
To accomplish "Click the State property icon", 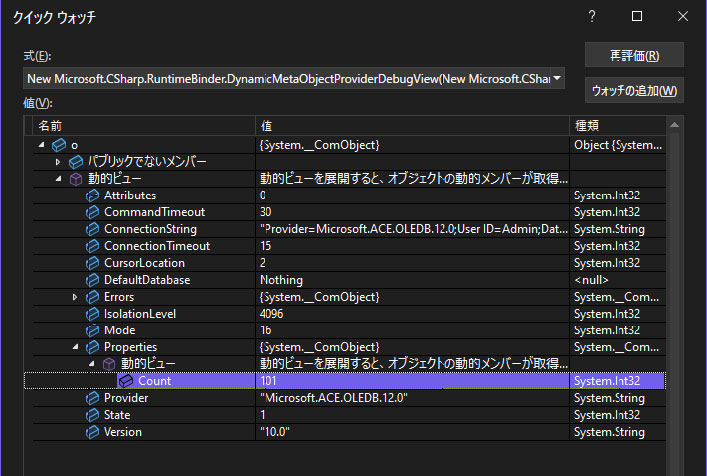I will tap(92, 415).
